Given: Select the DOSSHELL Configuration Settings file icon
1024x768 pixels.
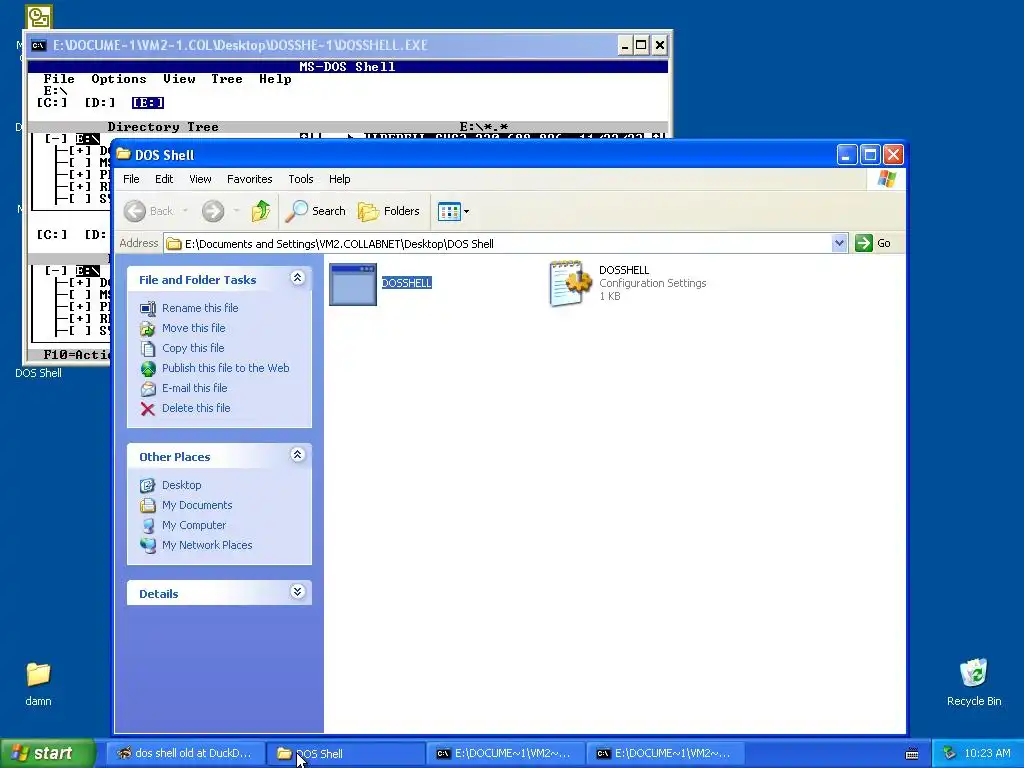Looking at the screenshot, I should (570, 283).
